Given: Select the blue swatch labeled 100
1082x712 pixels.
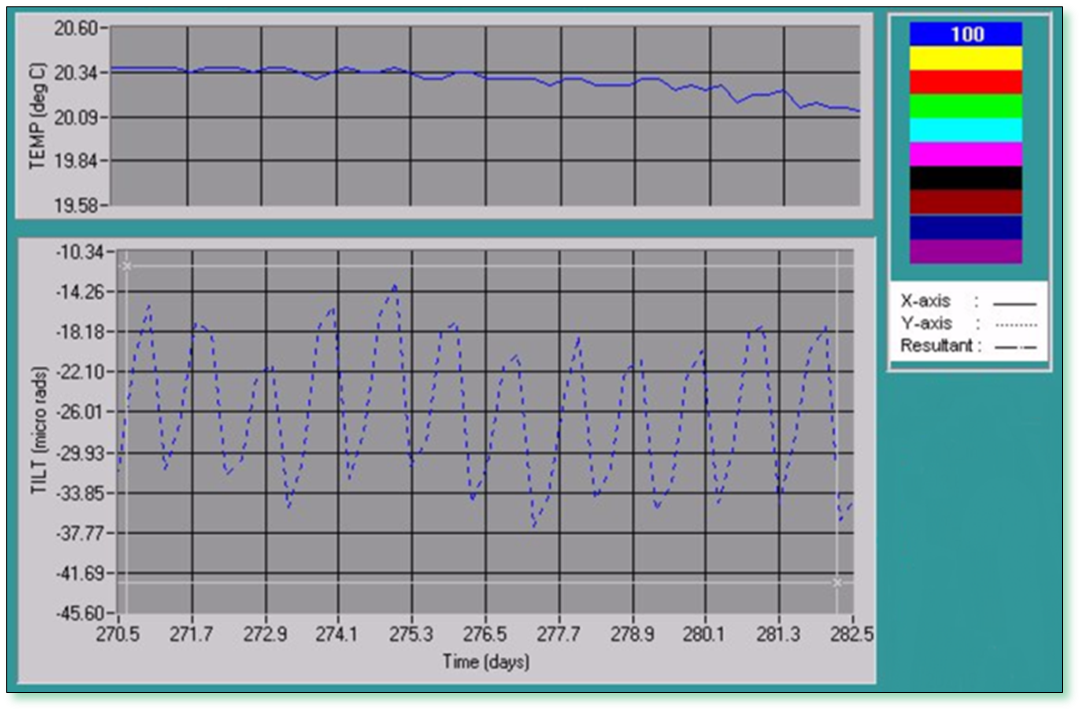Looking at the screenshot, I should click(x=965, y=34).
